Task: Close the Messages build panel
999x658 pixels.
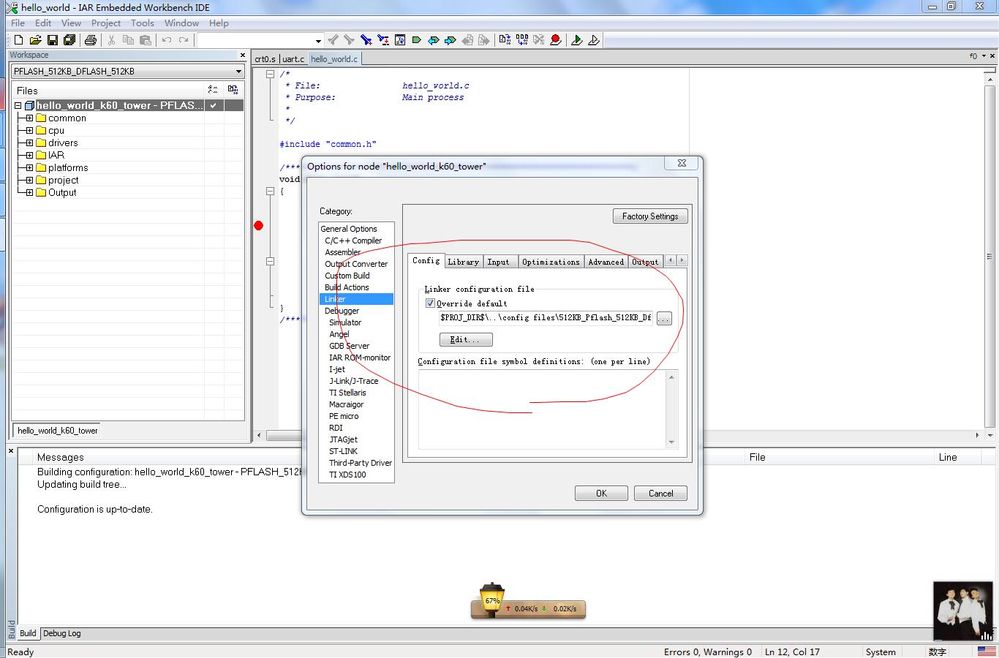Action: pyautogui.click(x=10, y=450)
